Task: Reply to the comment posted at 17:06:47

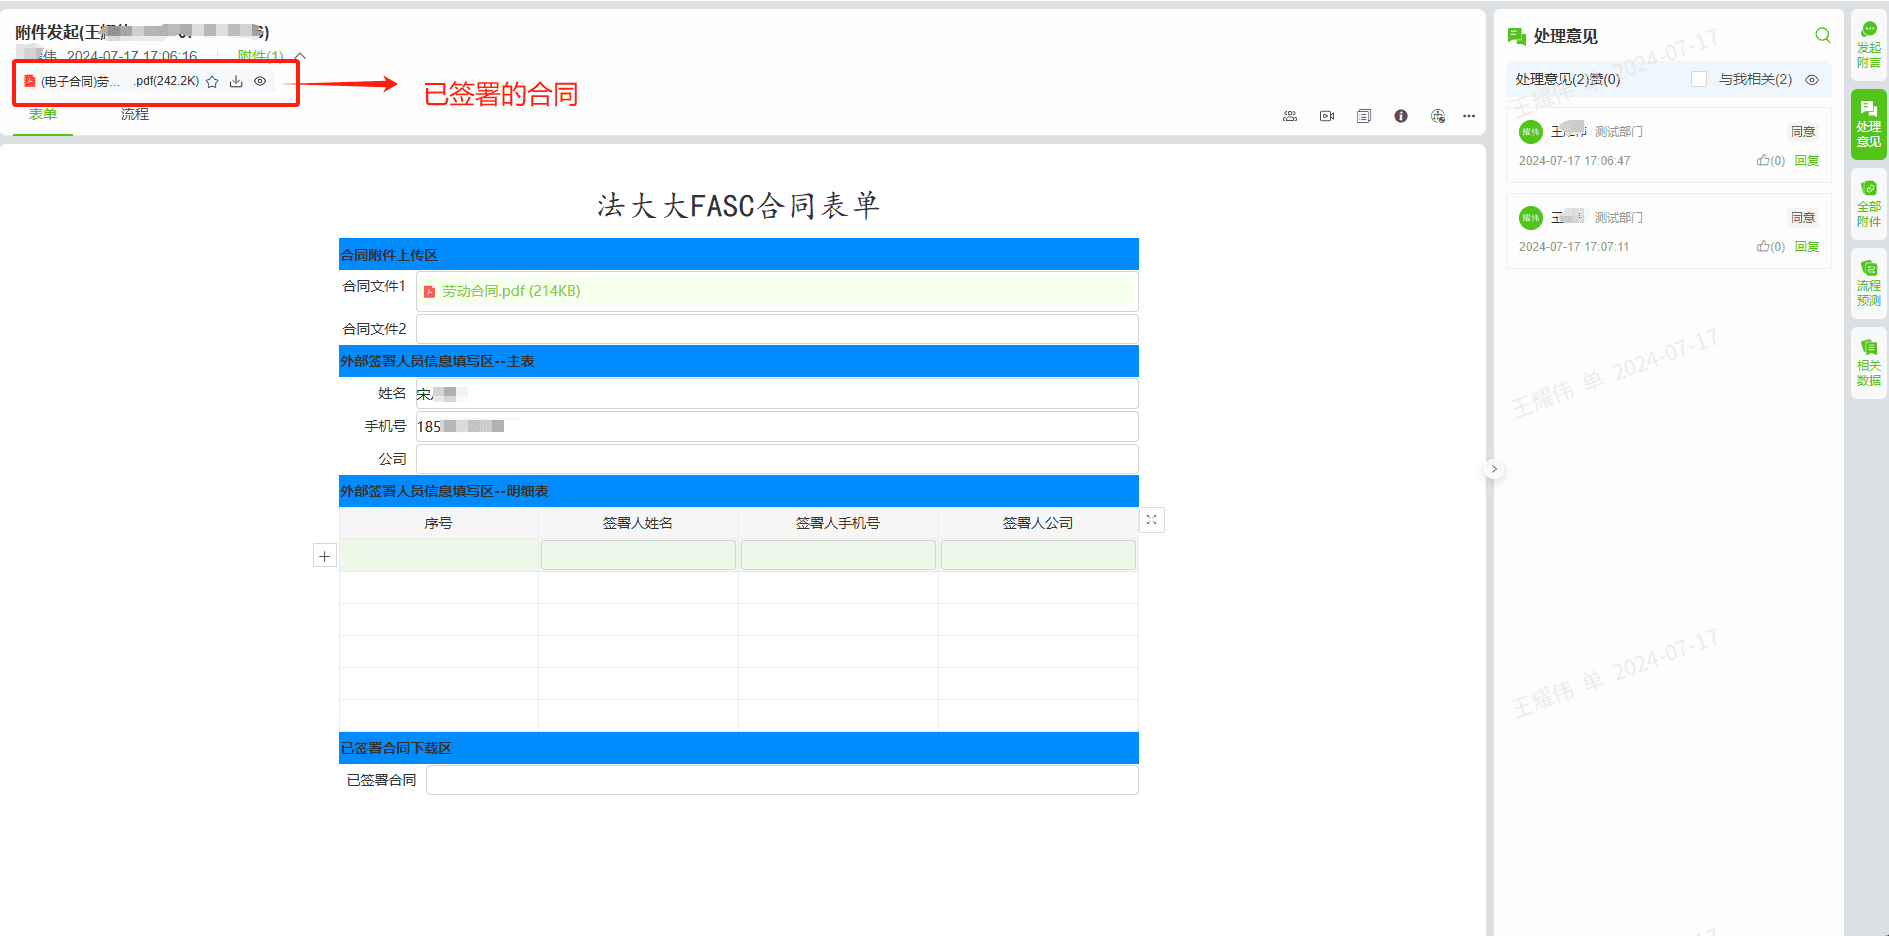Action: [x=1807, y=161]
